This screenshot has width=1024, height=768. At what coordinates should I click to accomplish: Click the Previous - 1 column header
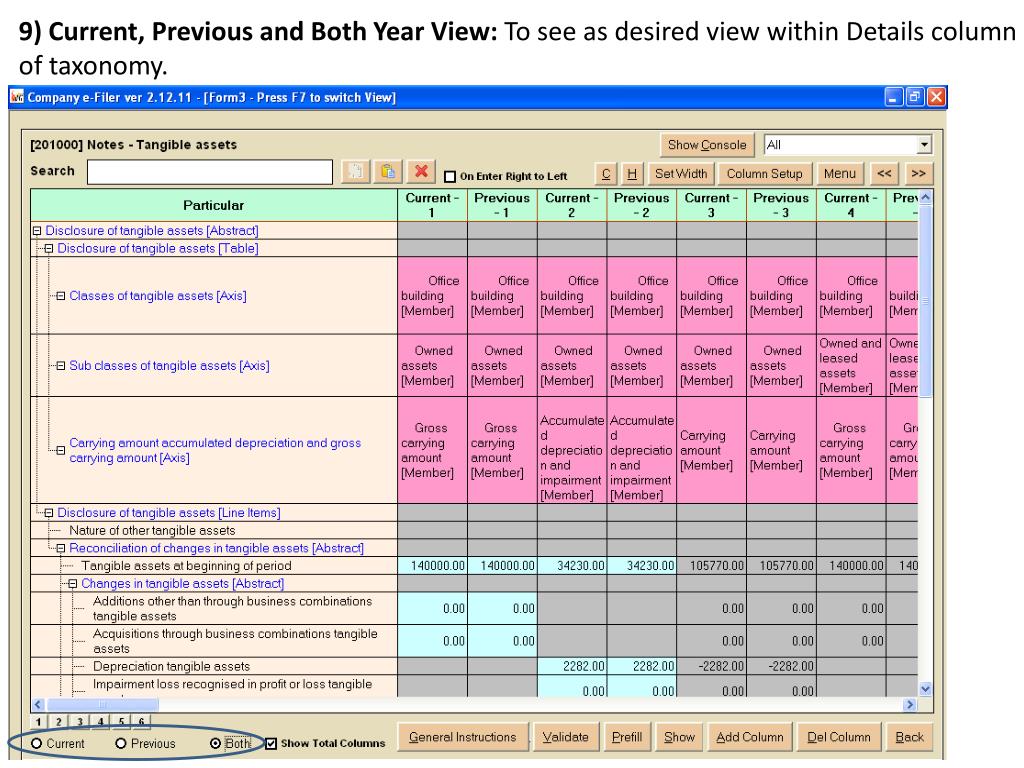pyautogui.click(x=502, y=205)
